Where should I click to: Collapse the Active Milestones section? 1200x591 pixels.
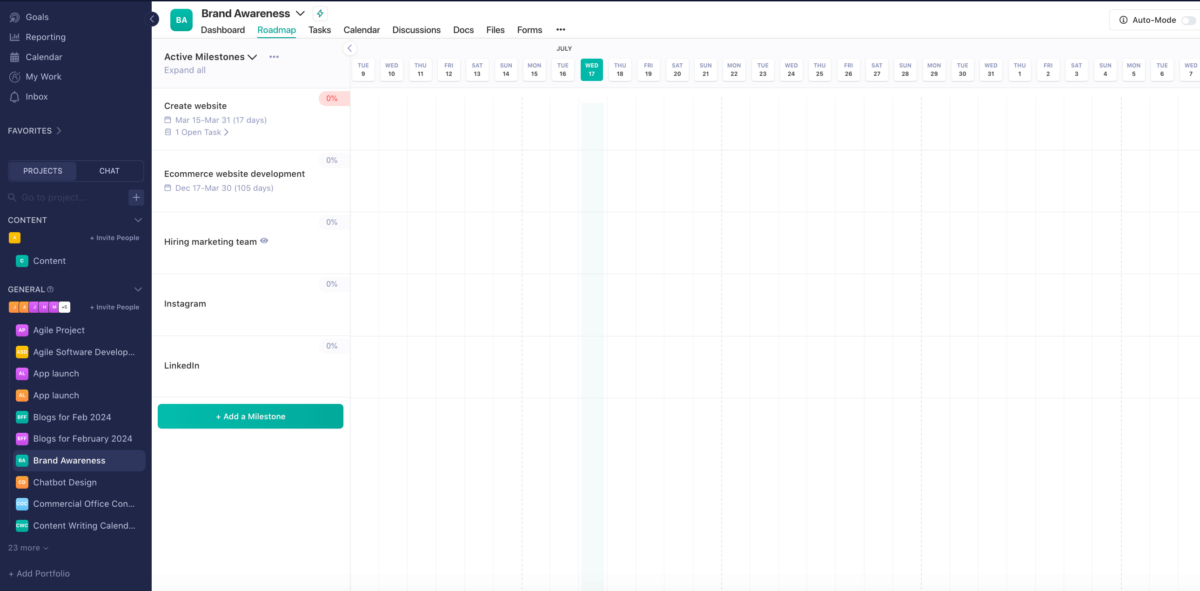point(254,57)
